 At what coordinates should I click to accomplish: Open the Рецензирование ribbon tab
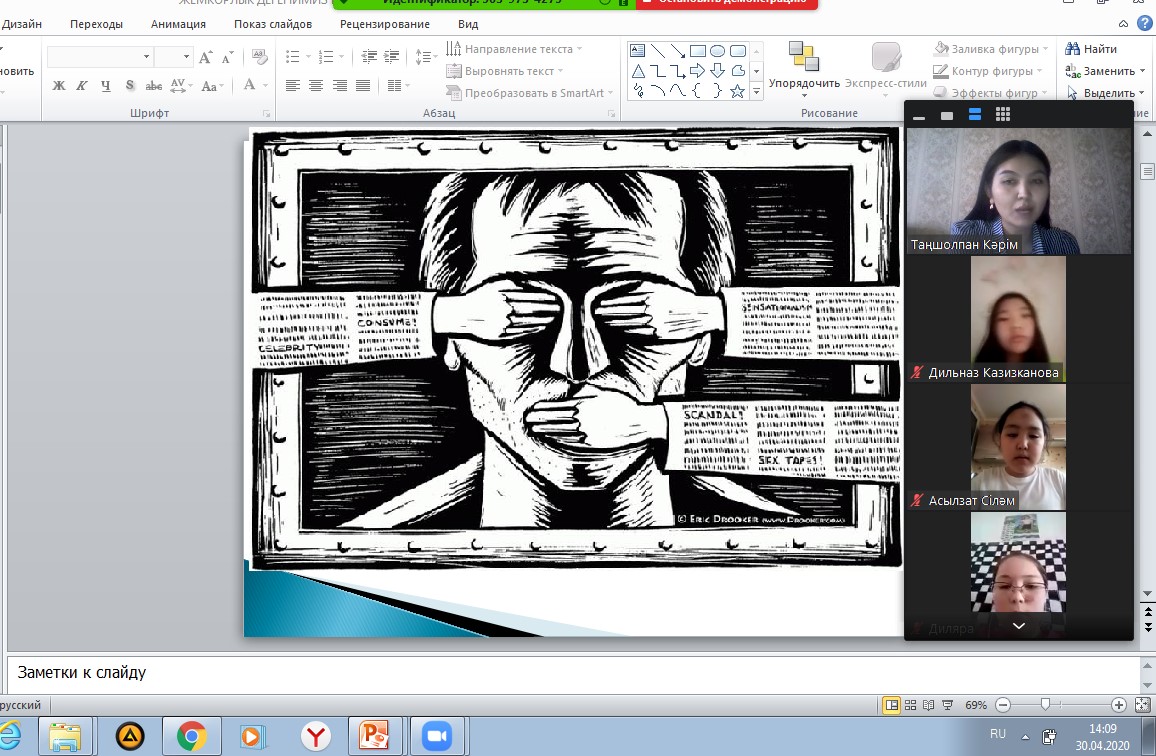(x=385, y=24)
